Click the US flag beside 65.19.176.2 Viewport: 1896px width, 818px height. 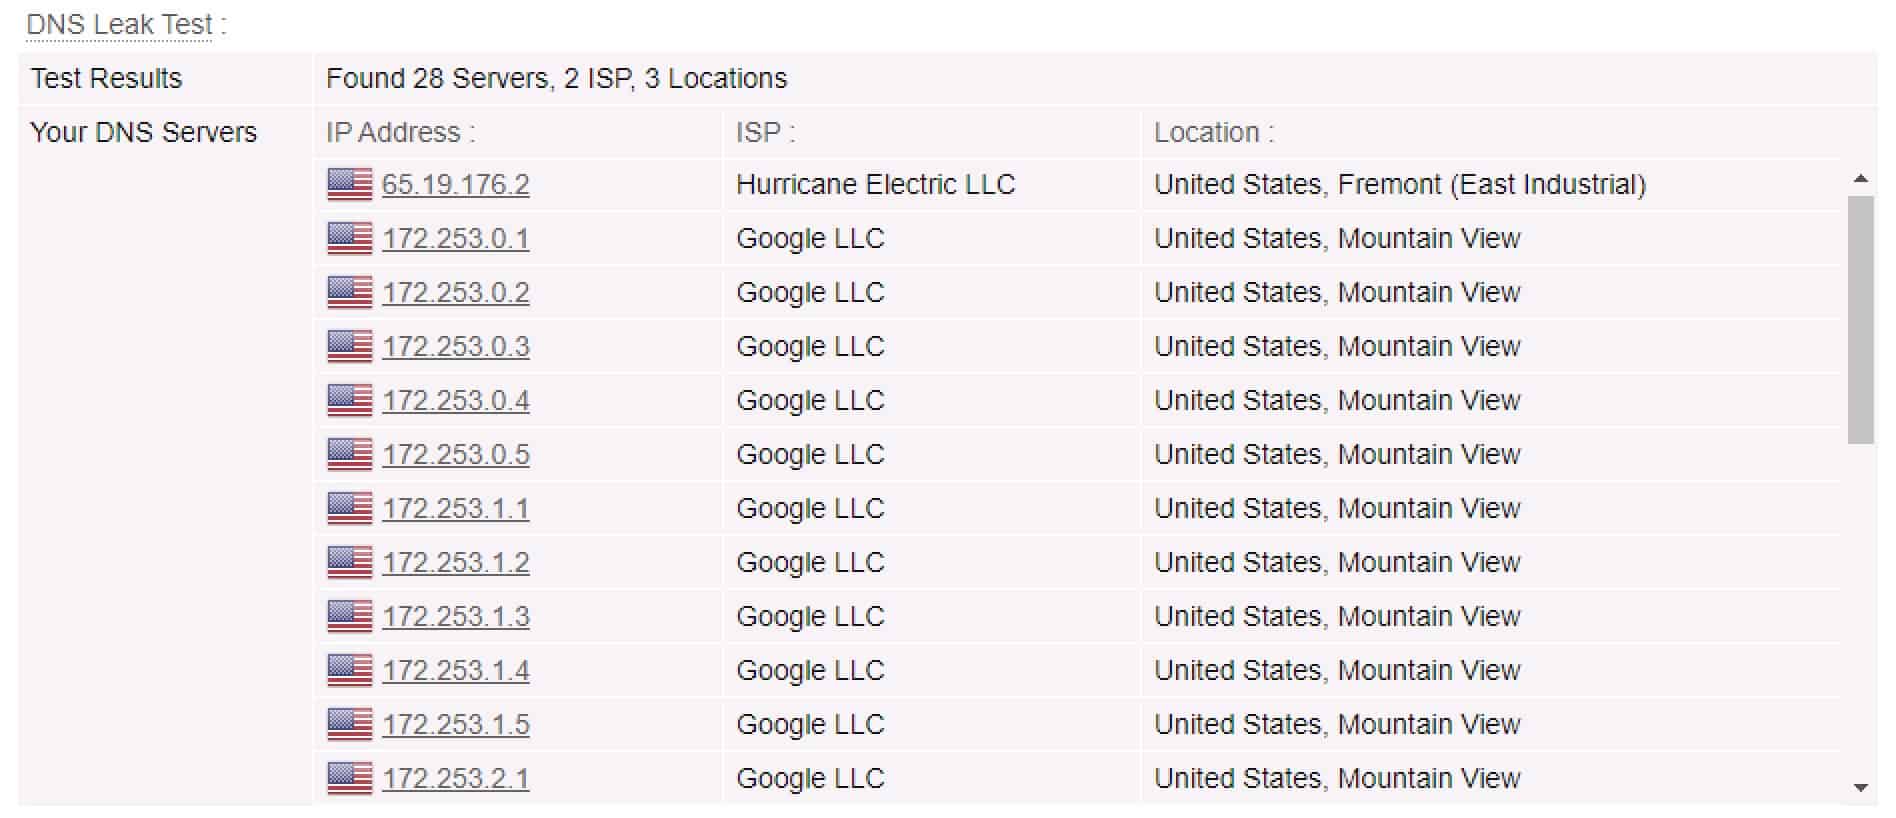[x=350, y=184]
